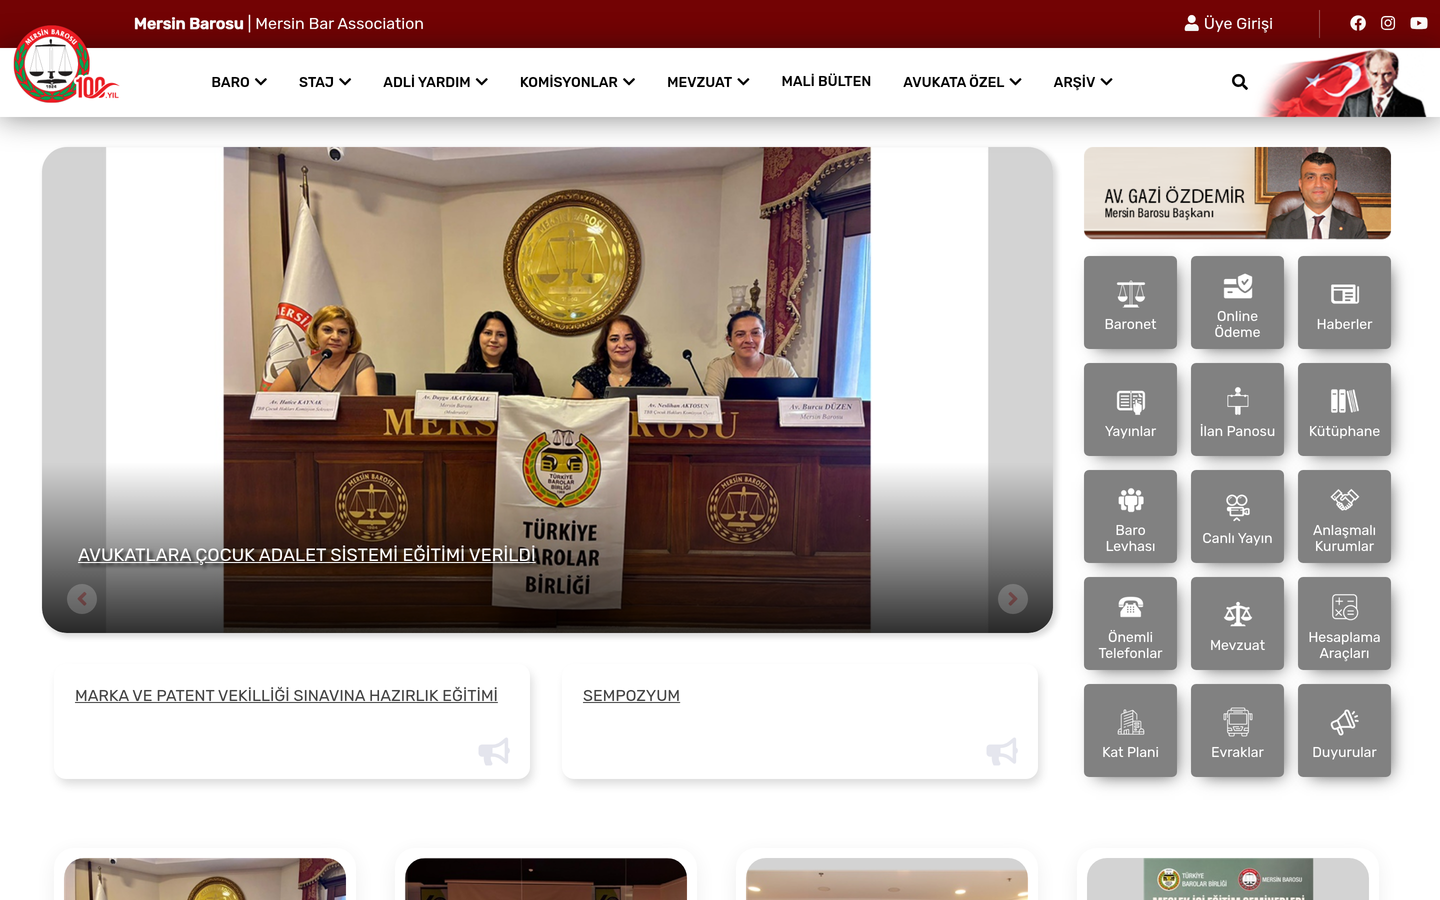1440x900 pixels.
Task: Open the Kütüphane tile
Action: (x=1344, y=409)
